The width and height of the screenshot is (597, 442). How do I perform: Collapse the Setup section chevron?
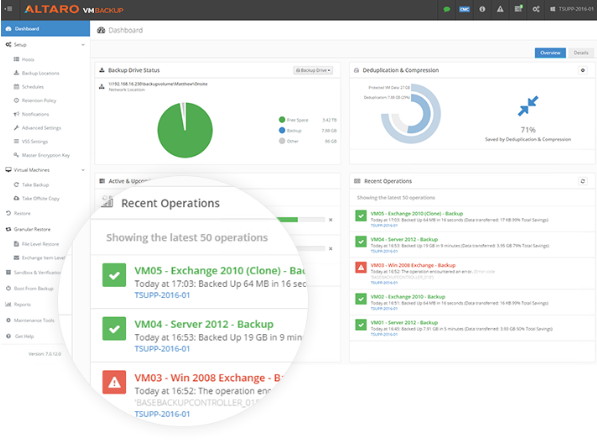pos(83,45)
